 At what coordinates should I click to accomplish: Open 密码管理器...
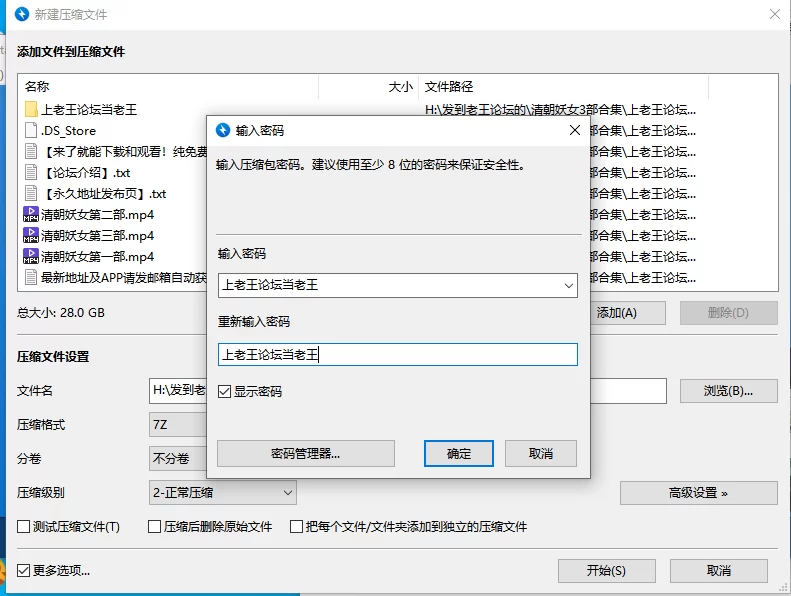(x=306, y=453)
